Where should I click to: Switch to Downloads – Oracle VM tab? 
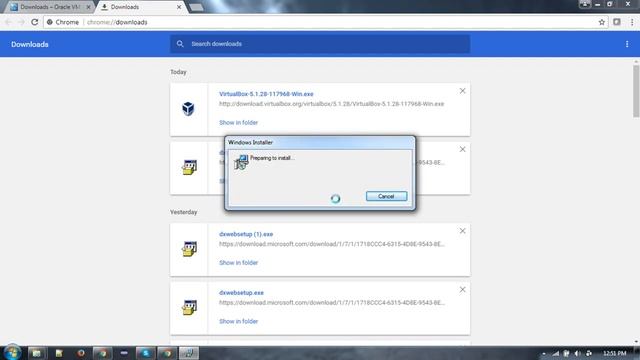pyautogui.click(x=50, y=7)
